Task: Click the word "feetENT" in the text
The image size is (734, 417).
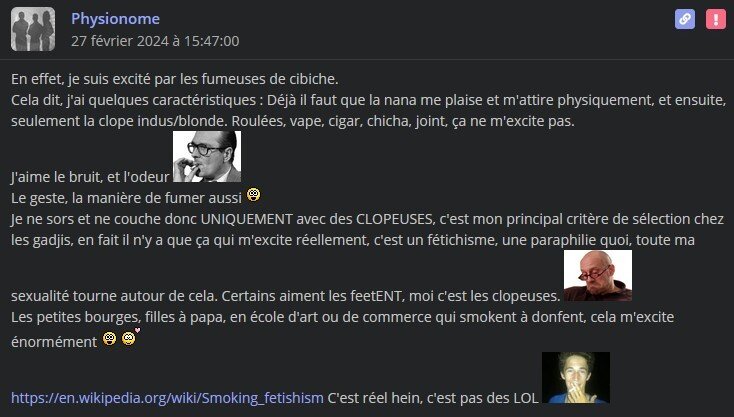Action: (376, 296)
